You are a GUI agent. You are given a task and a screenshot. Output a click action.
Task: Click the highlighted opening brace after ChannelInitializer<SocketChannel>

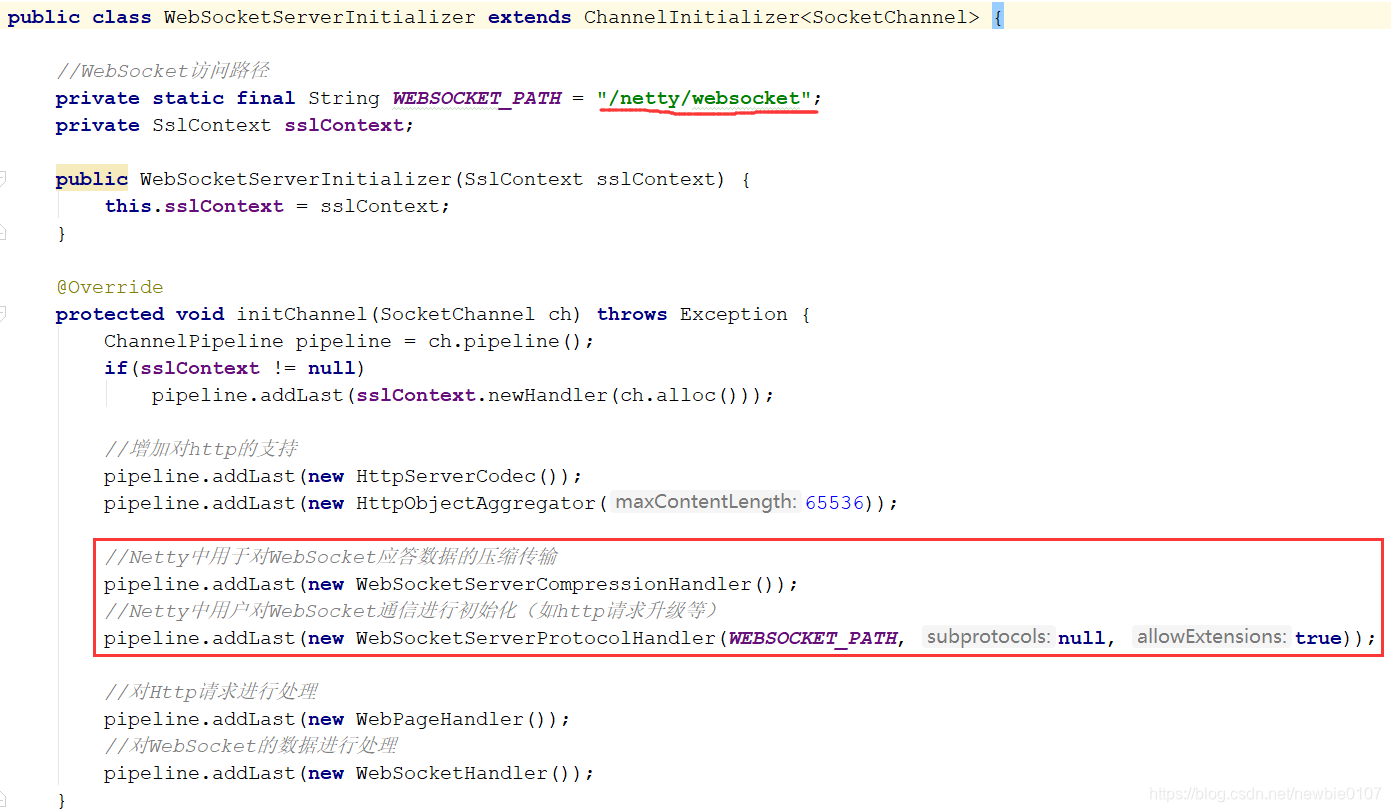tap(998, 18)
